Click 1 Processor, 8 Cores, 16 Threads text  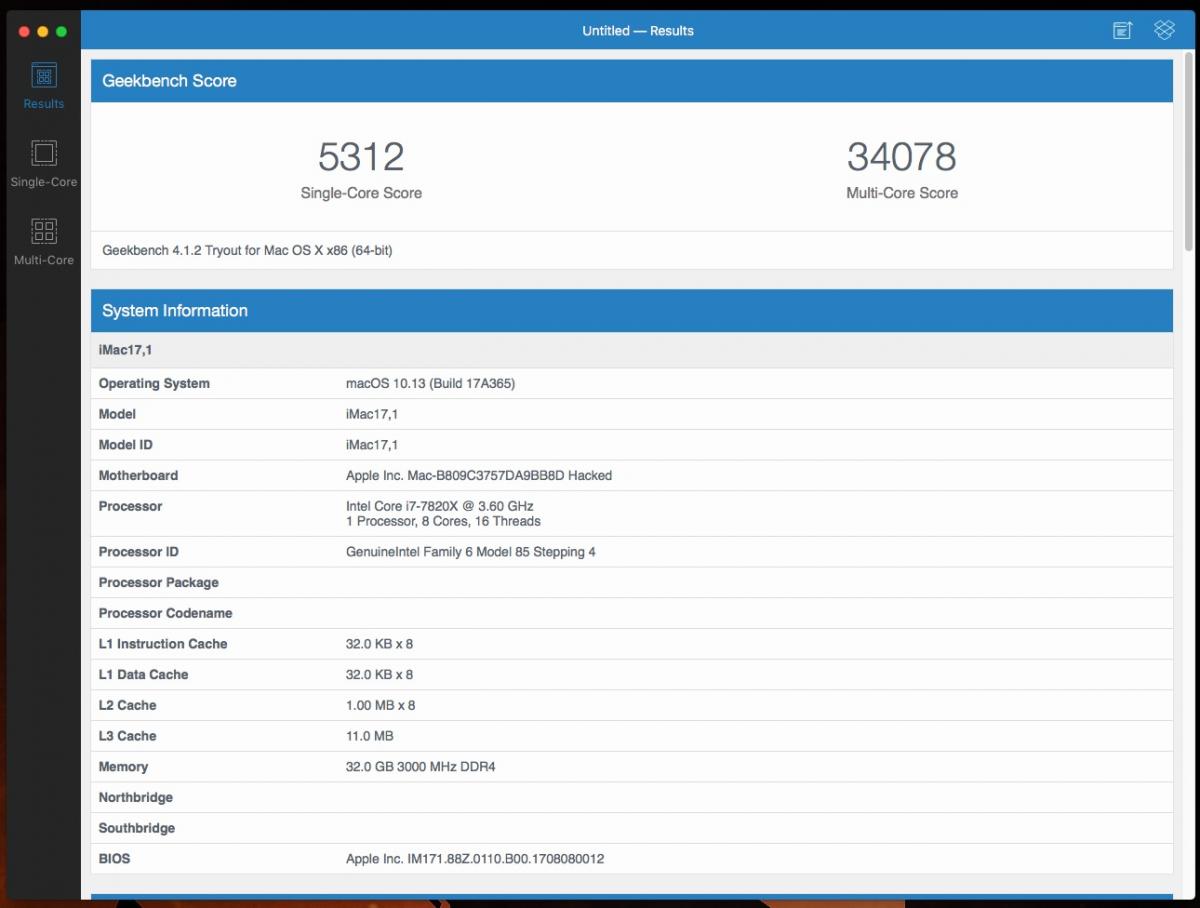(443, 521)
